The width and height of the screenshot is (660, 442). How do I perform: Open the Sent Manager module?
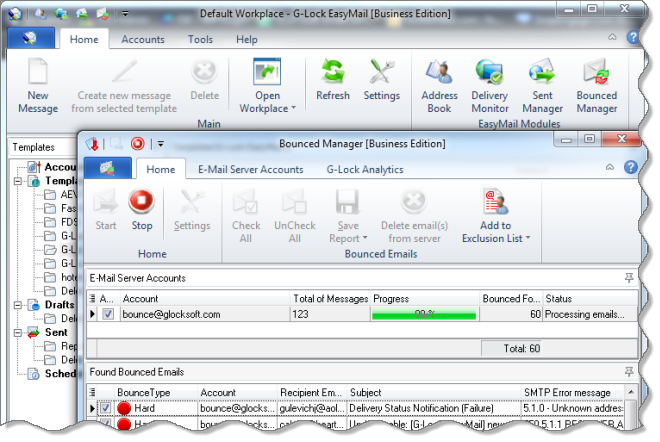[x=542, y=86]
